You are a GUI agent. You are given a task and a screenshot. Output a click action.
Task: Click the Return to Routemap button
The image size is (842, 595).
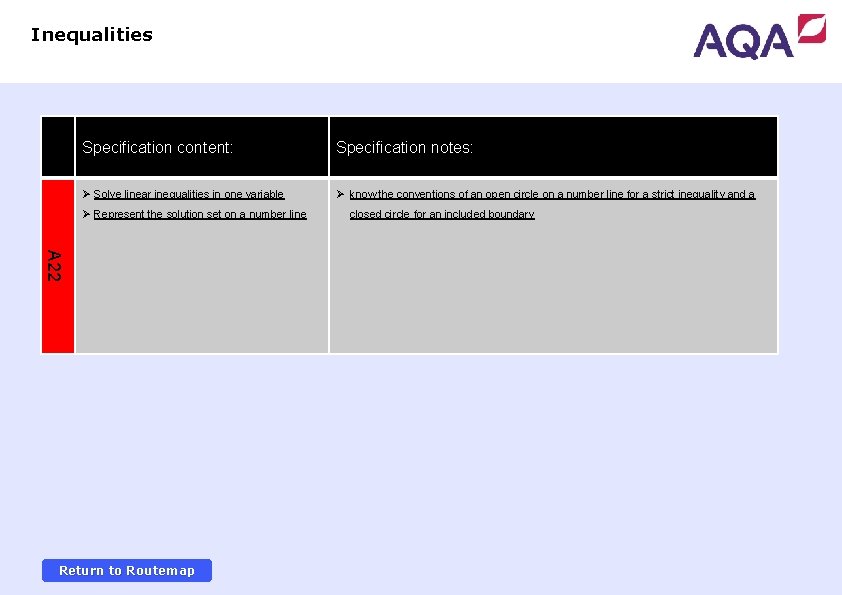point(127,570)
